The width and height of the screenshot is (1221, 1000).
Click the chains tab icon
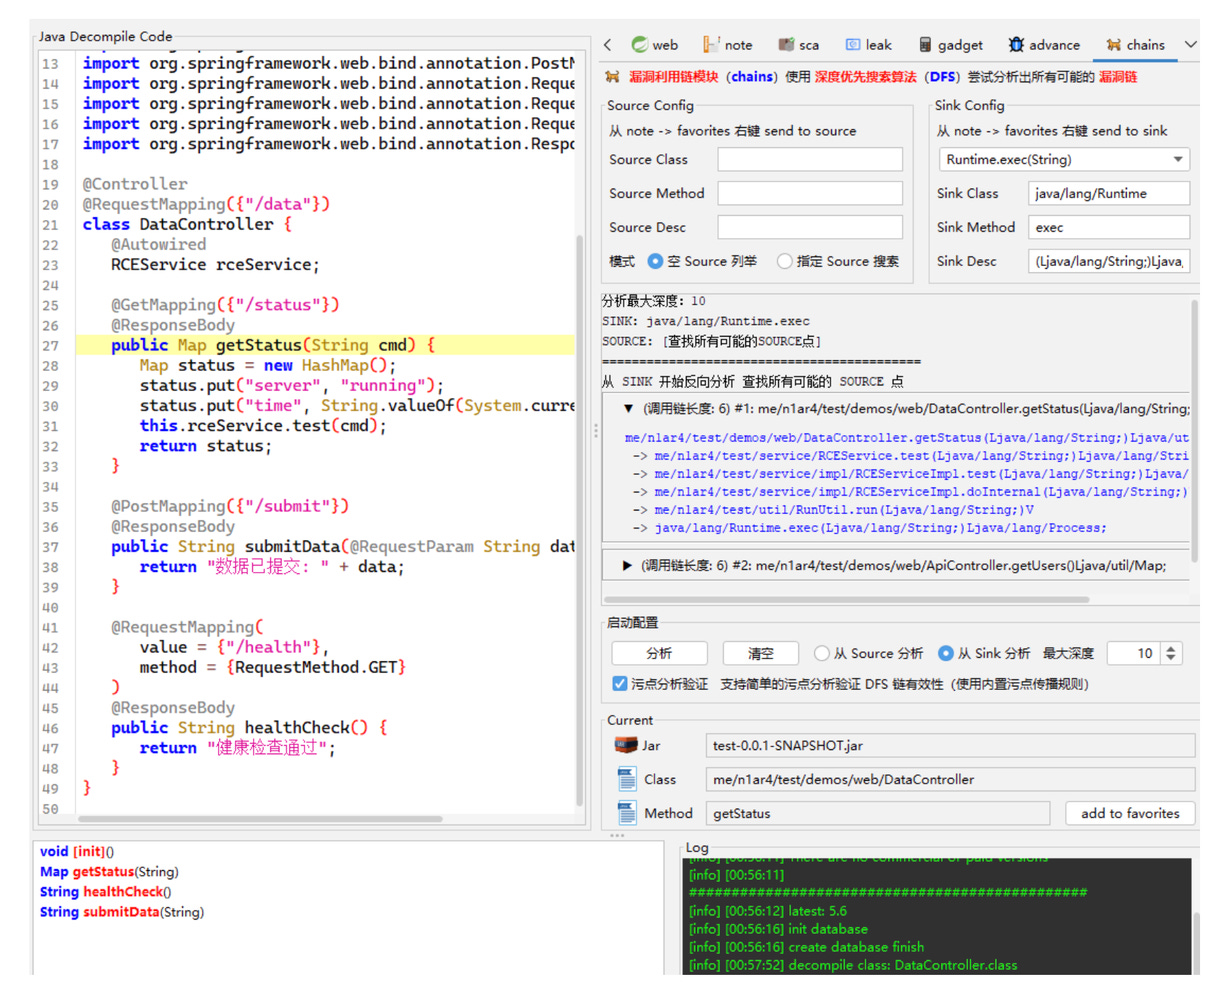(x=1113, y=45)
